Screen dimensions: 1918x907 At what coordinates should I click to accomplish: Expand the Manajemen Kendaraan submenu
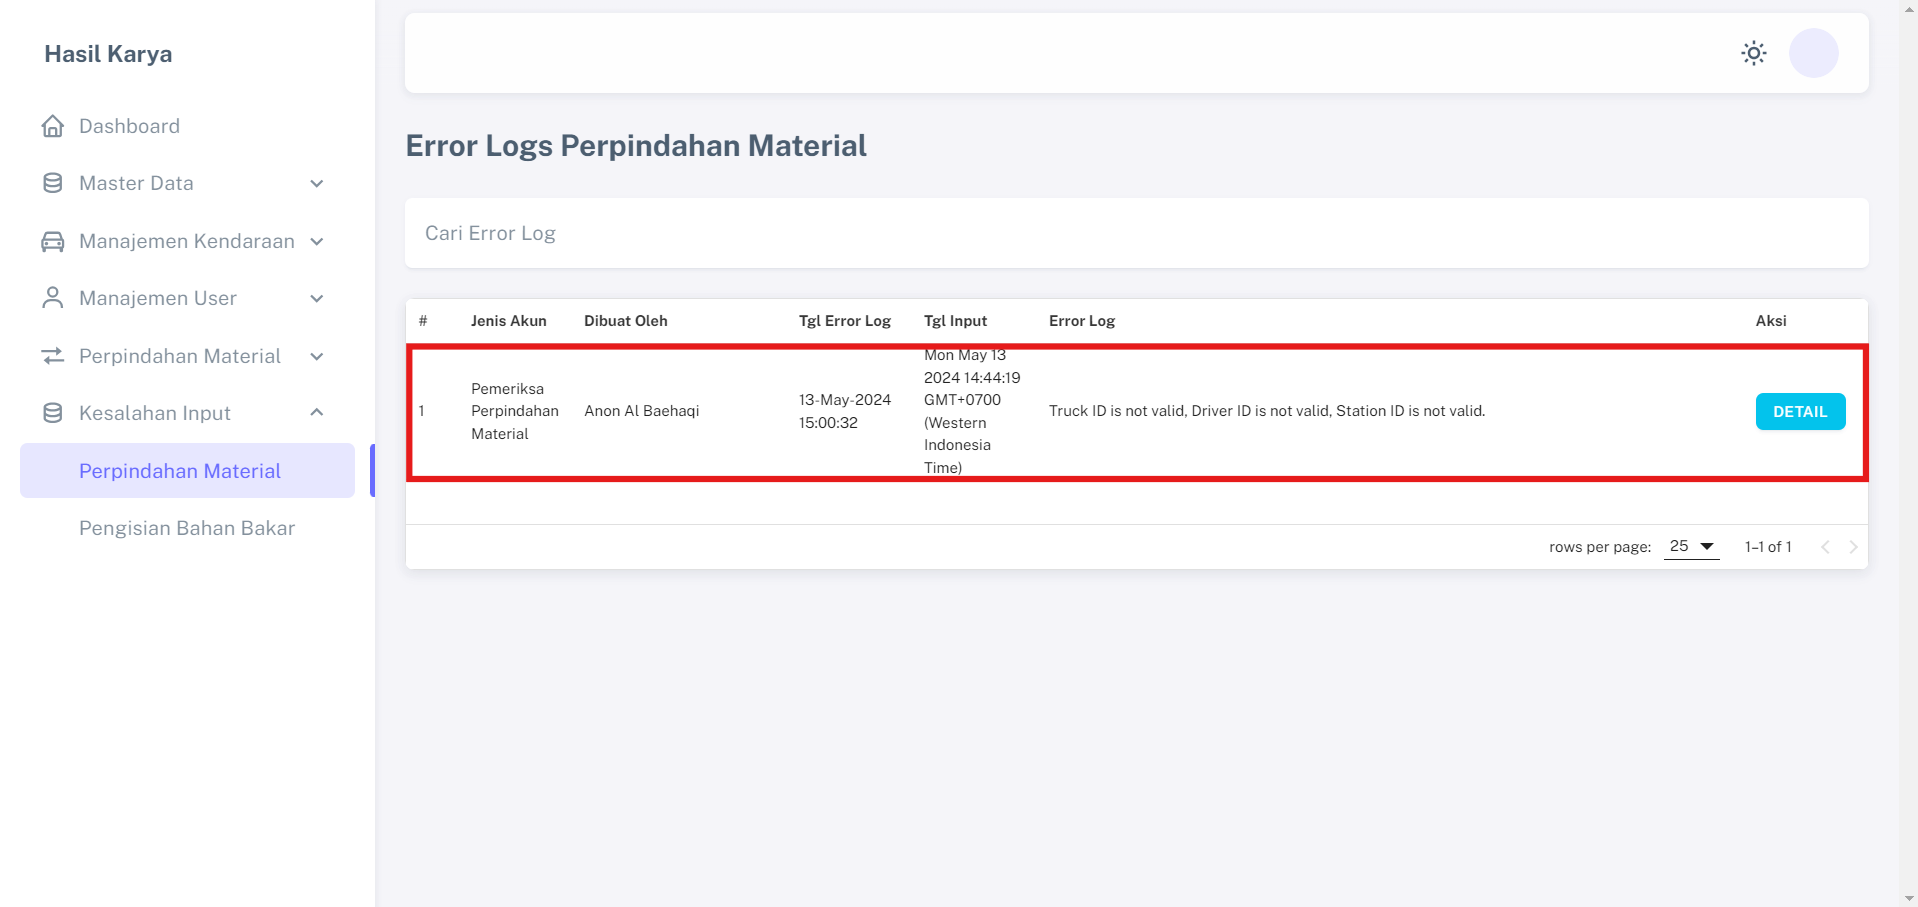[317, 241]
